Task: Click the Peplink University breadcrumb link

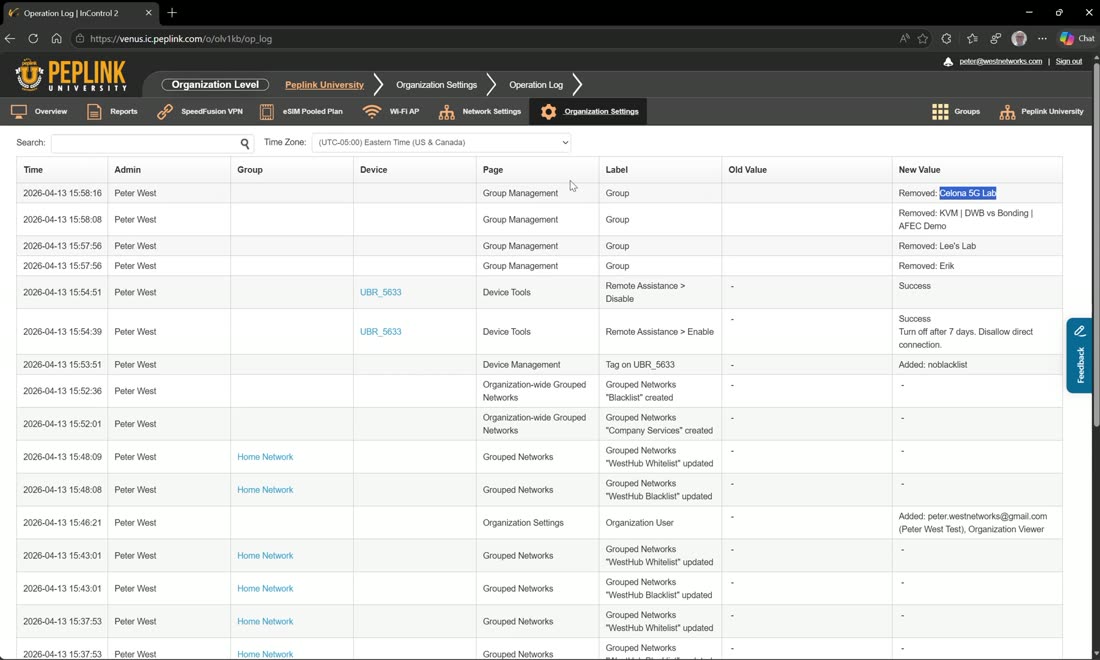Action: pyautogui.click(x=324, y=85)
